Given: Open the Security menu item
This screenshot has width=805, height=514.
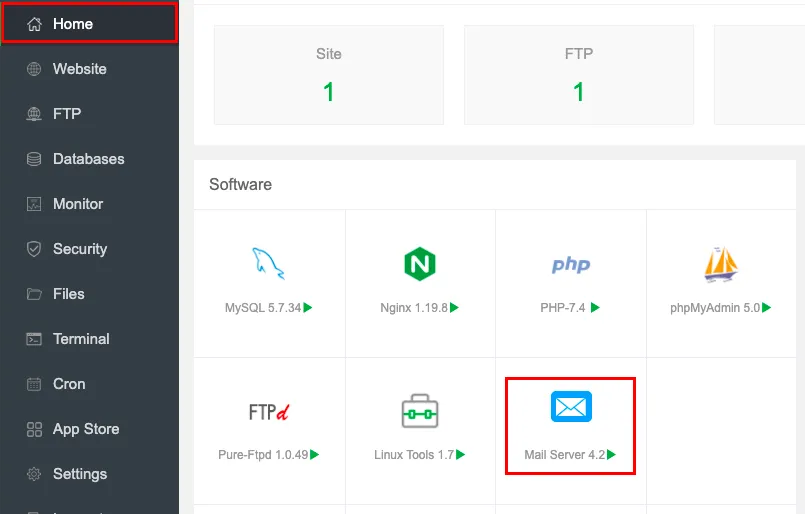Looking at the screenshot, I should coord(79,249).
